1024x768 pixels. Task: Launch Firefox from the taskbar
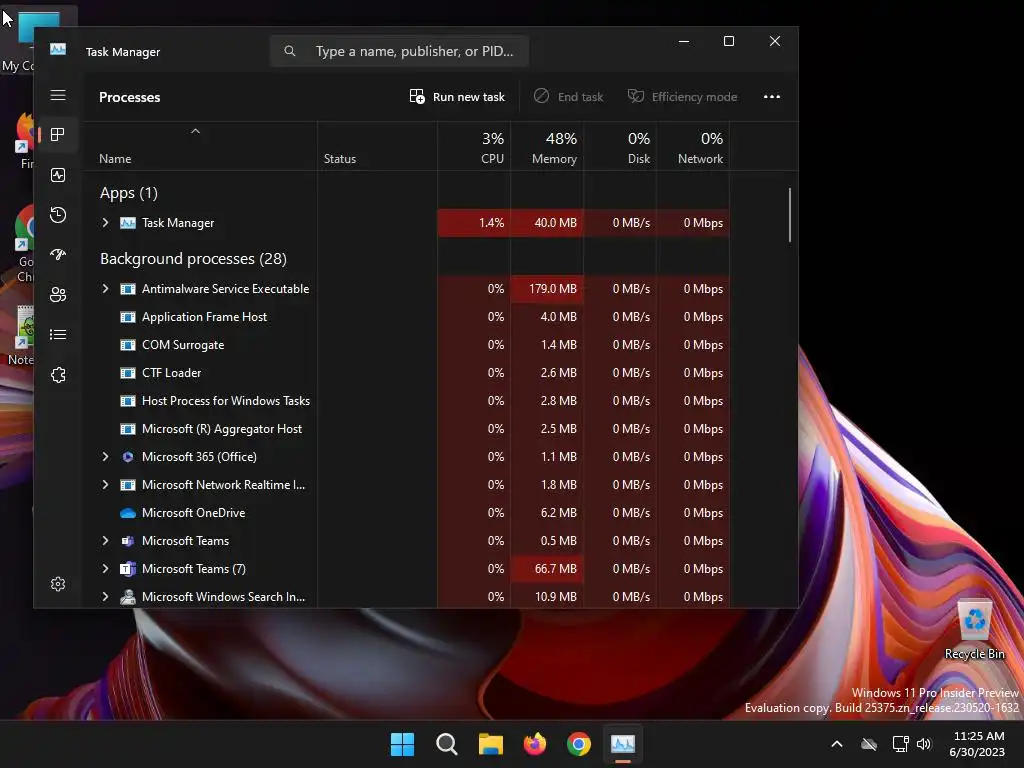pos(535,744)
